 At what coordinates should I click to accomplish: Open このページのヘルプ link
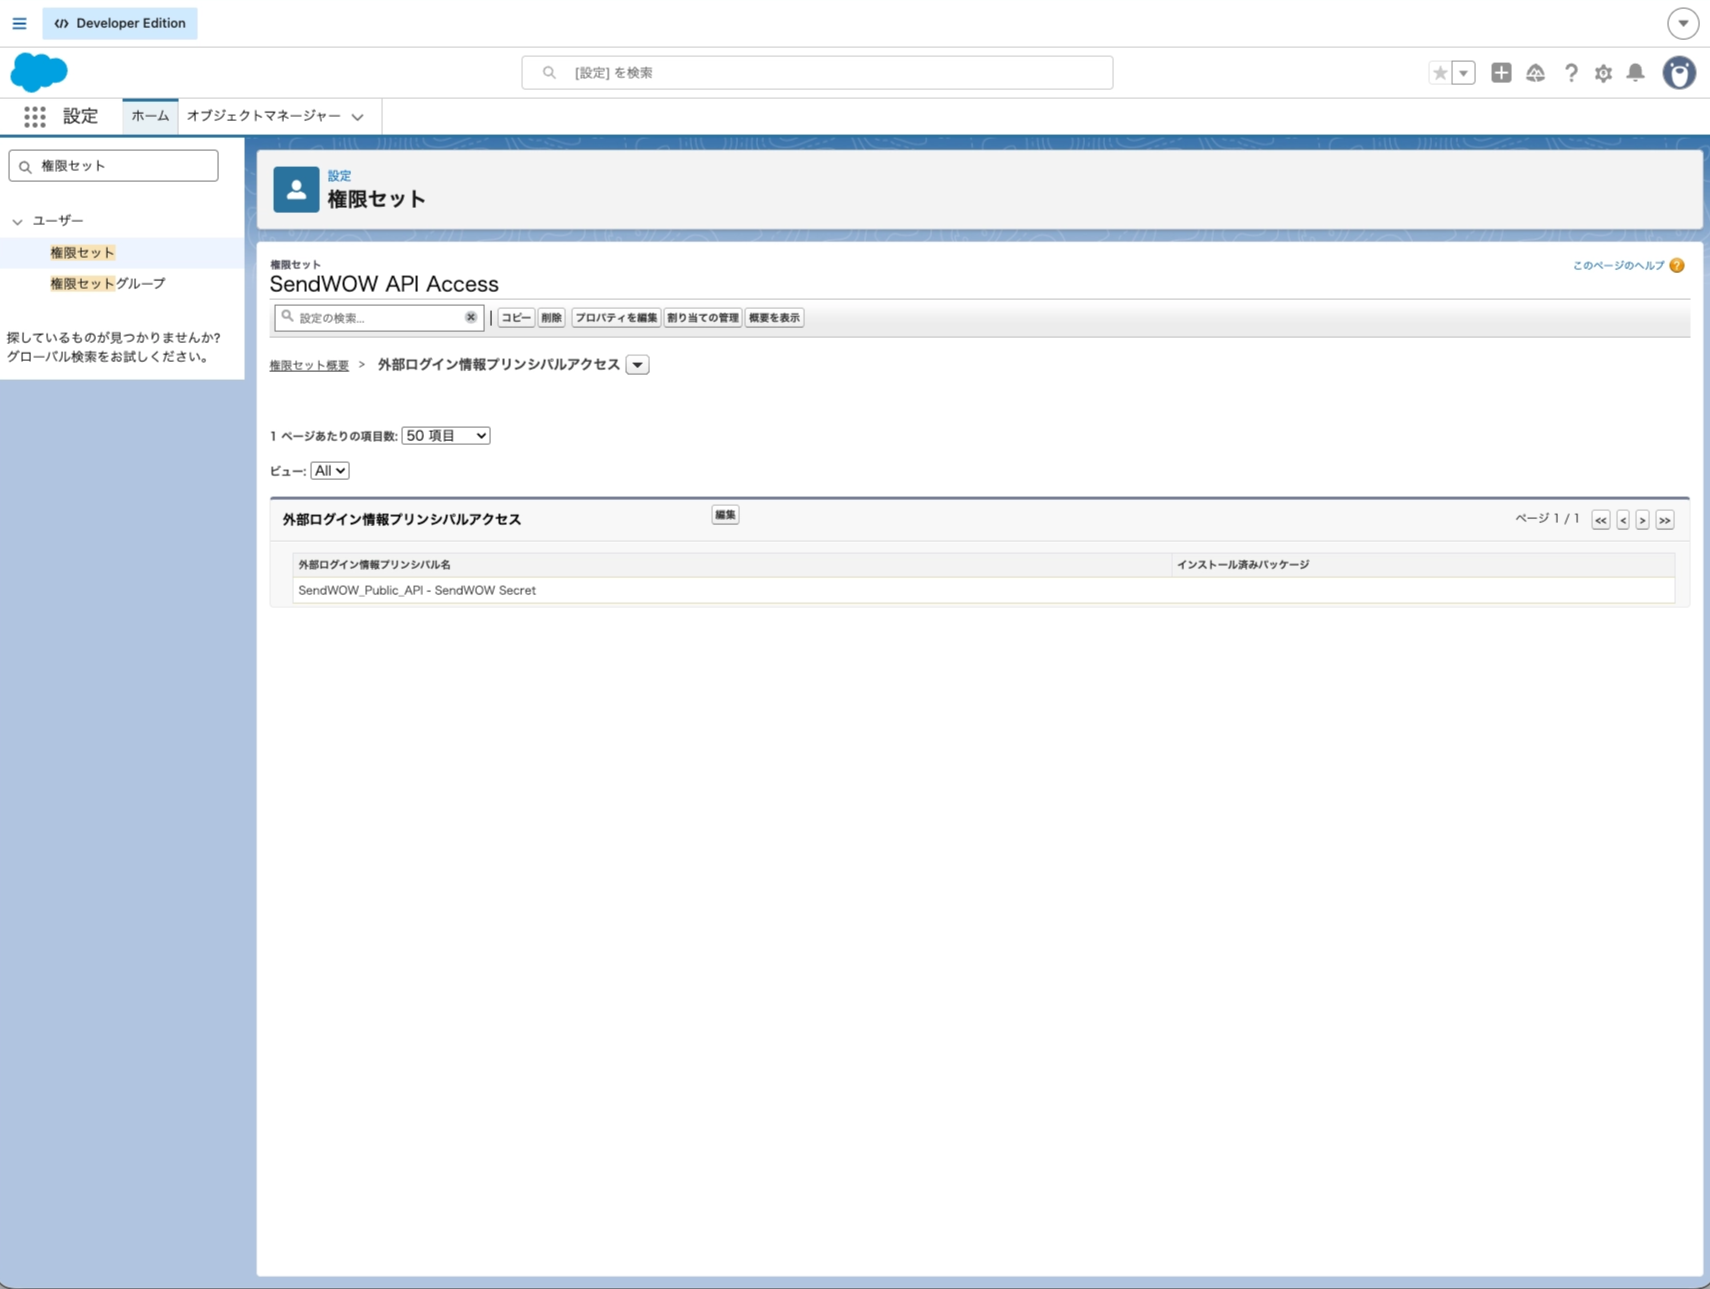pos(1618,265)
